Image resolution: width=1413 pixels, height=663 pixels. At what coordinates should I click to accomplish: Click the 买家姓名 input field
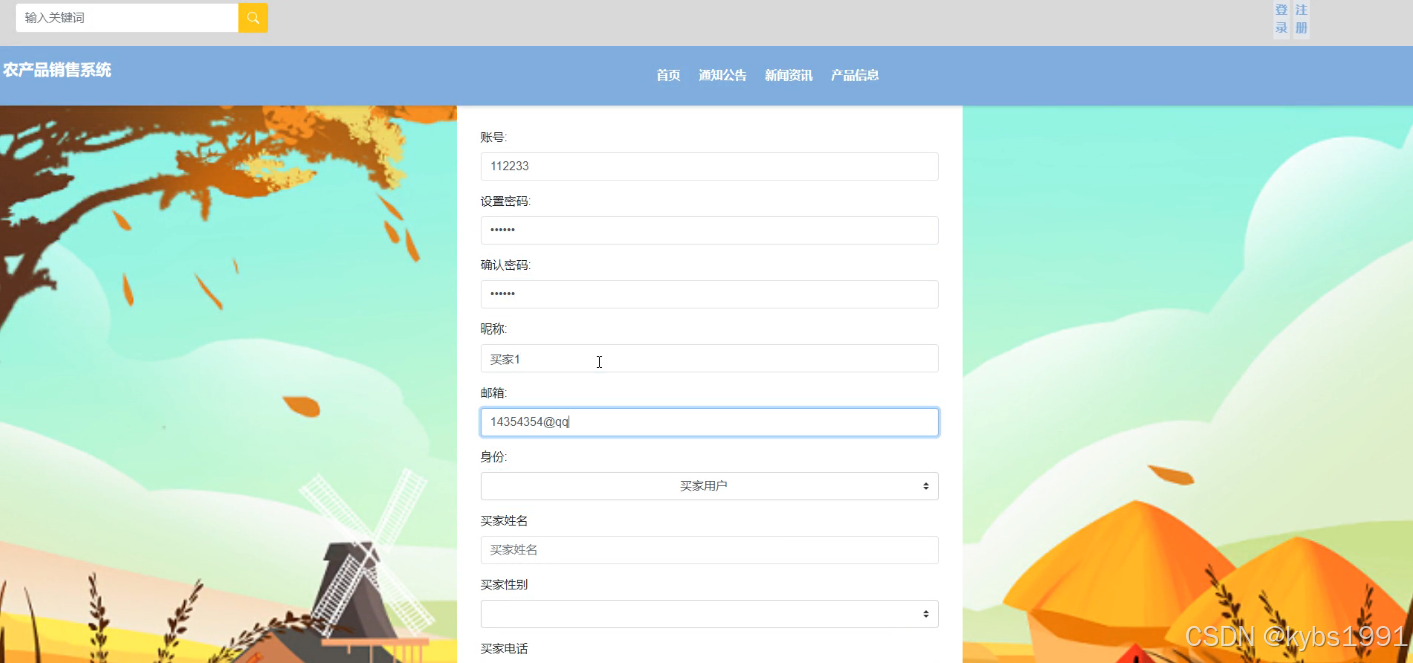tap(709, 550)
